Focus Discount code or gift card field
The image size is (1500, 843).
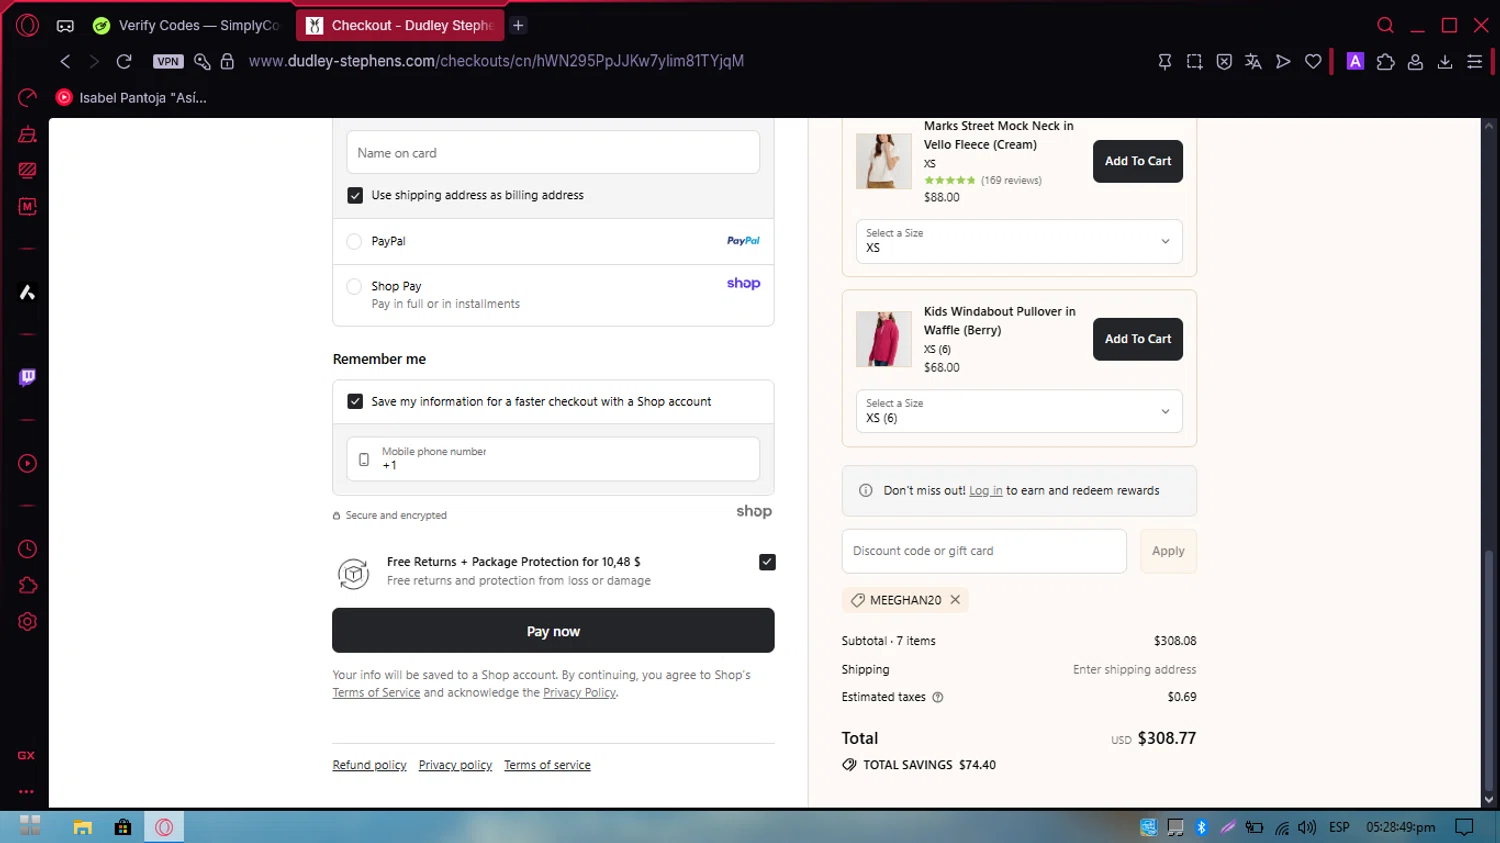984,551
